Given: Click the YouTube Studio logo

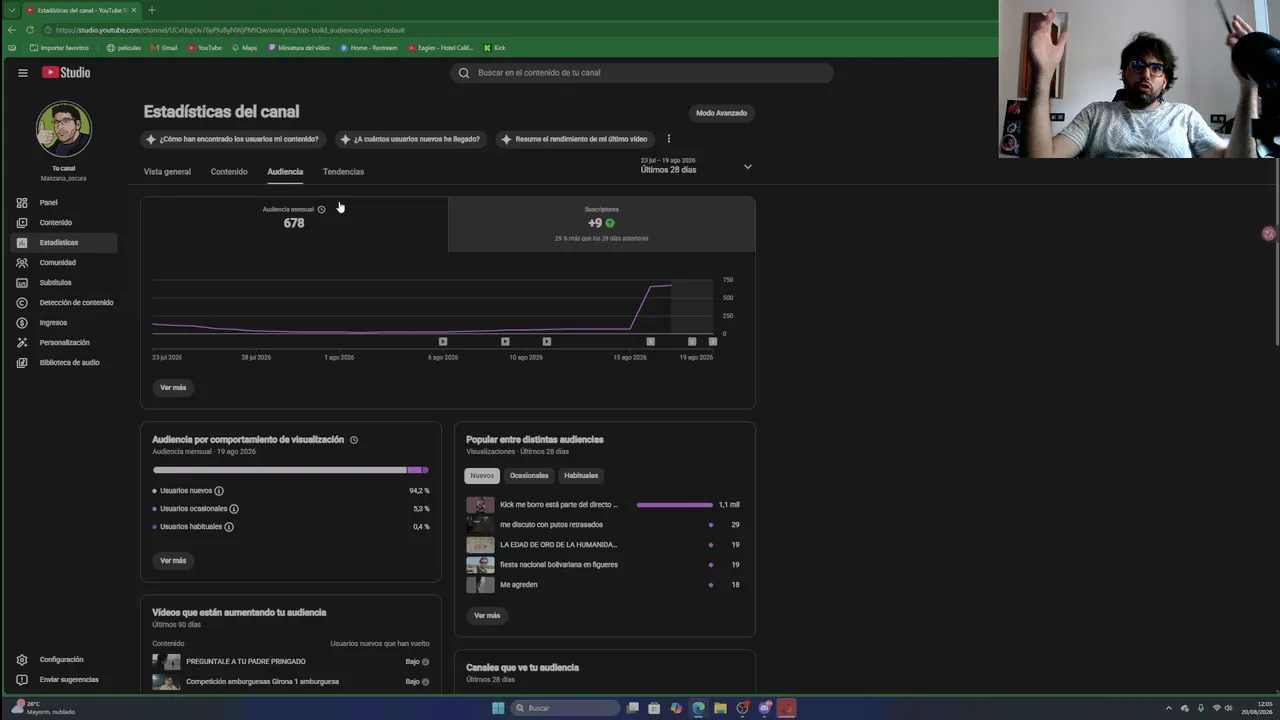Looking at the screenshot, I should (x=66, y=72).
